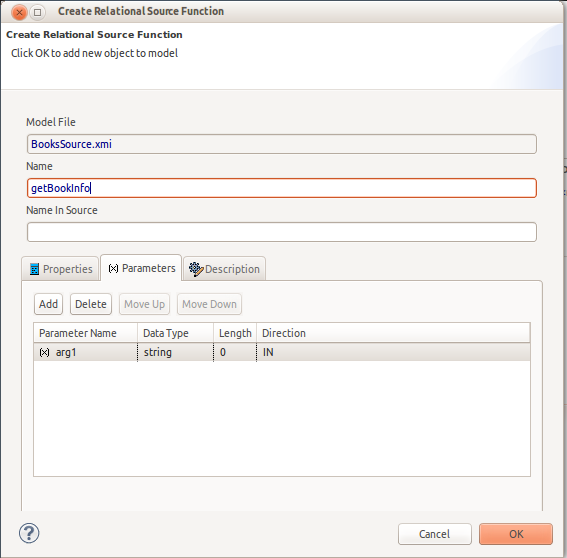
Task: Click the Parameter Name column header
Action: 86,333
